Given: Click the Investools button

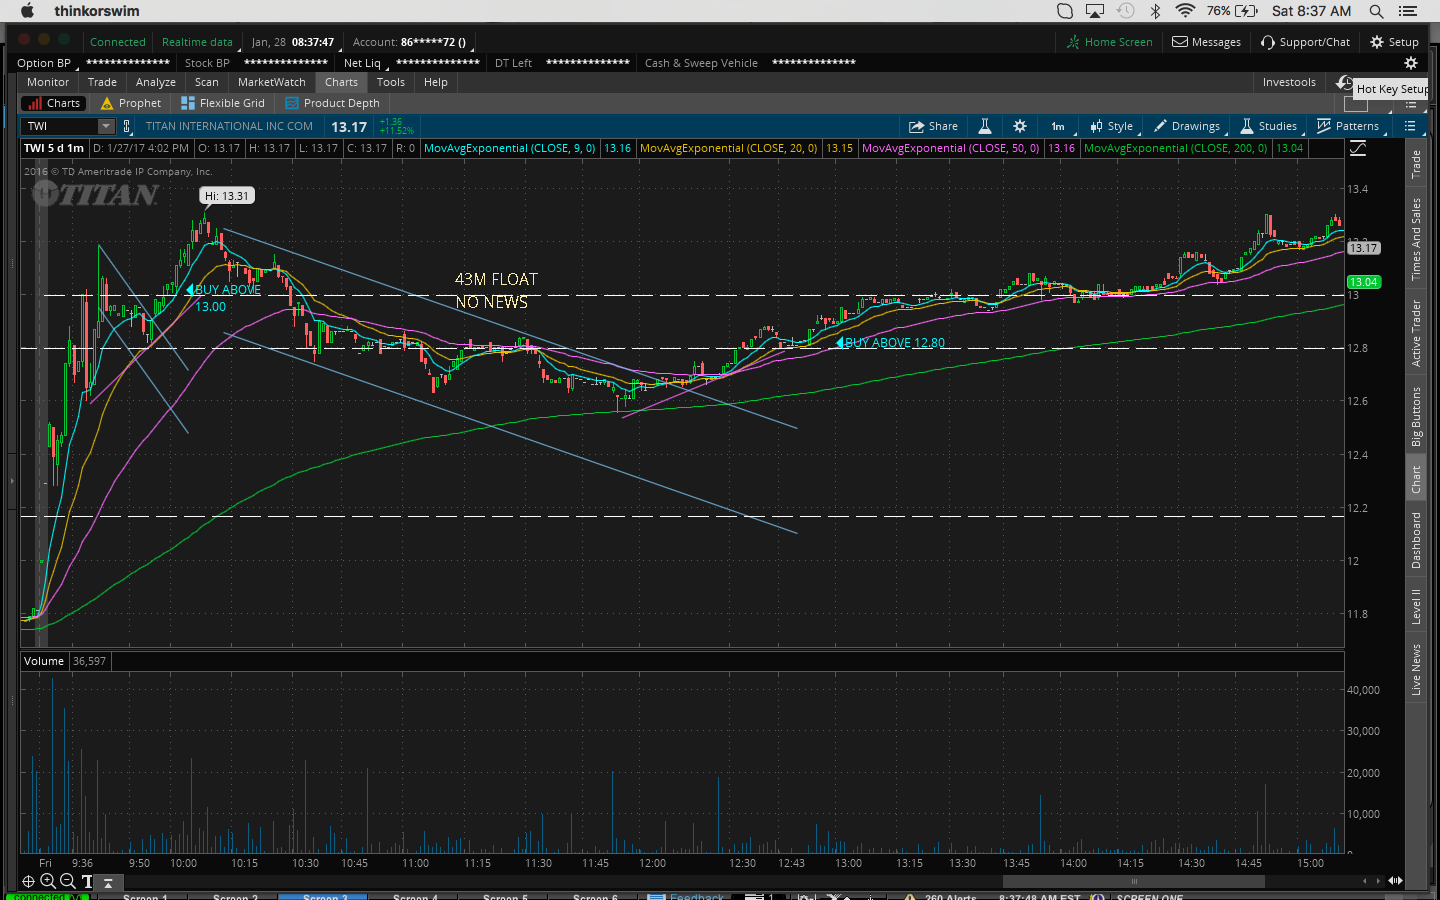Looking at the screenshot, I should tap(1289, 82).
